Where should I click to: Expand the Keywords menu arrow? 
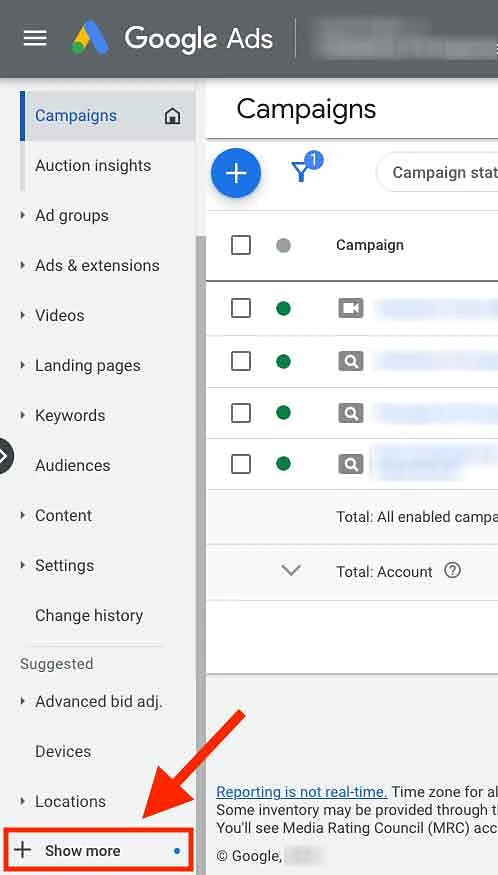pos(23,415)
